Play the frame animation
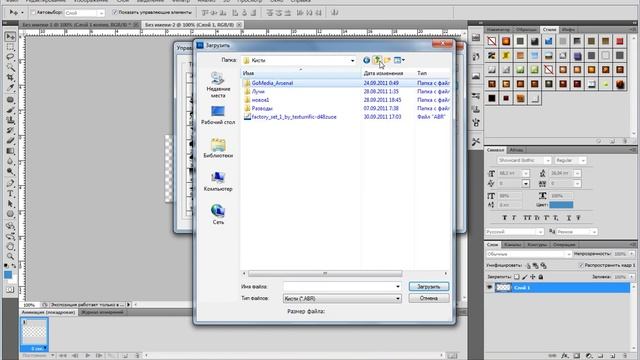The width and height of the screenshot is (640, 360). (87, 356)
